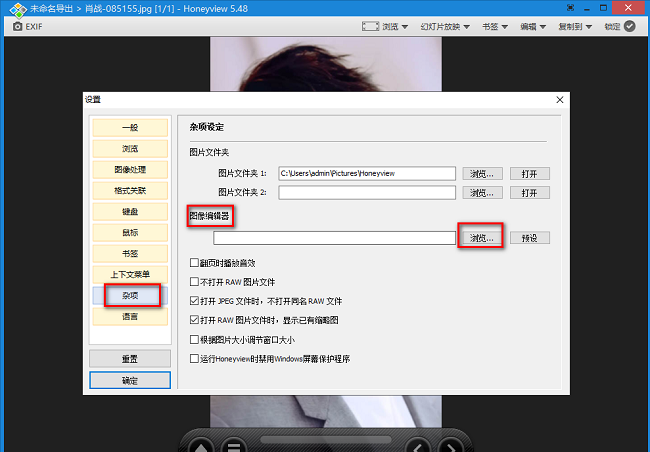The height and width of the screenshot is (452, 650).
Task: Switch to 上下文菜单 settings category
Action: coord(130,275)
